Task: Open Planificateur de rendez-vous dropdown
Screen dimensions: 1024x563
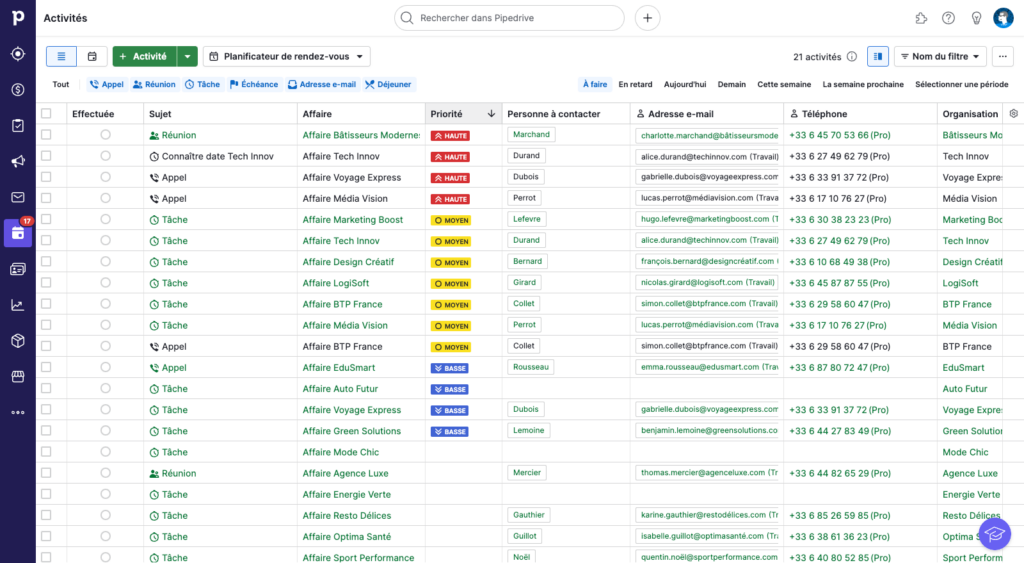Action: pos(287,56)
